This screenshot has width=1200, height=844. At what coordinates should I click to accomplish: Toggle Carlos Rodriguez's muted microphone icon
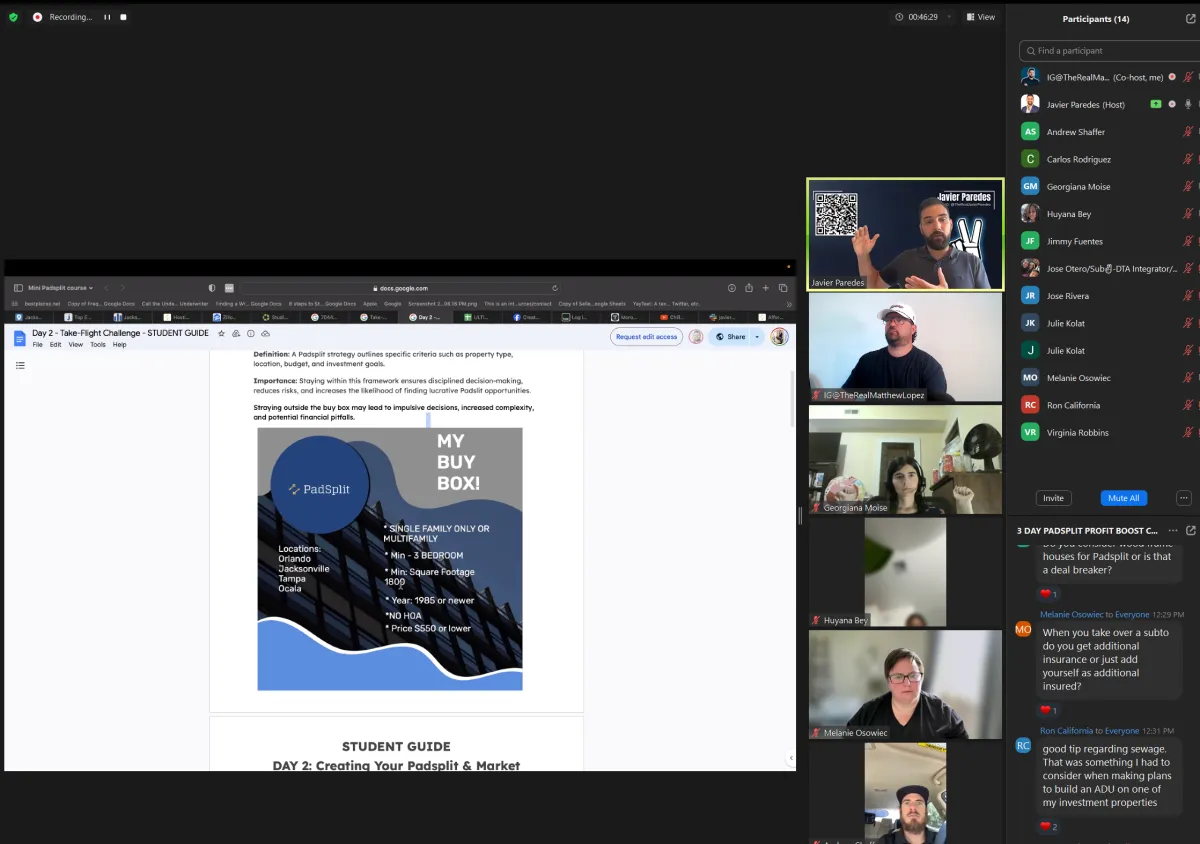1188,159
